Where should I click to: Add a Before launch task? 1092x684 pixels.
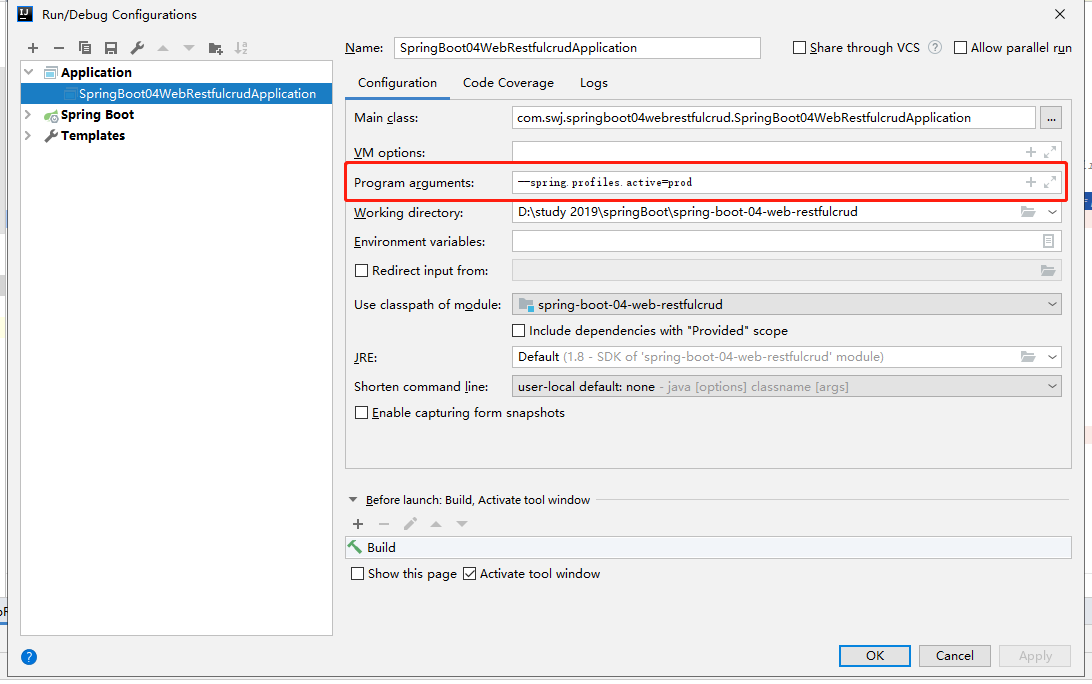358,524
